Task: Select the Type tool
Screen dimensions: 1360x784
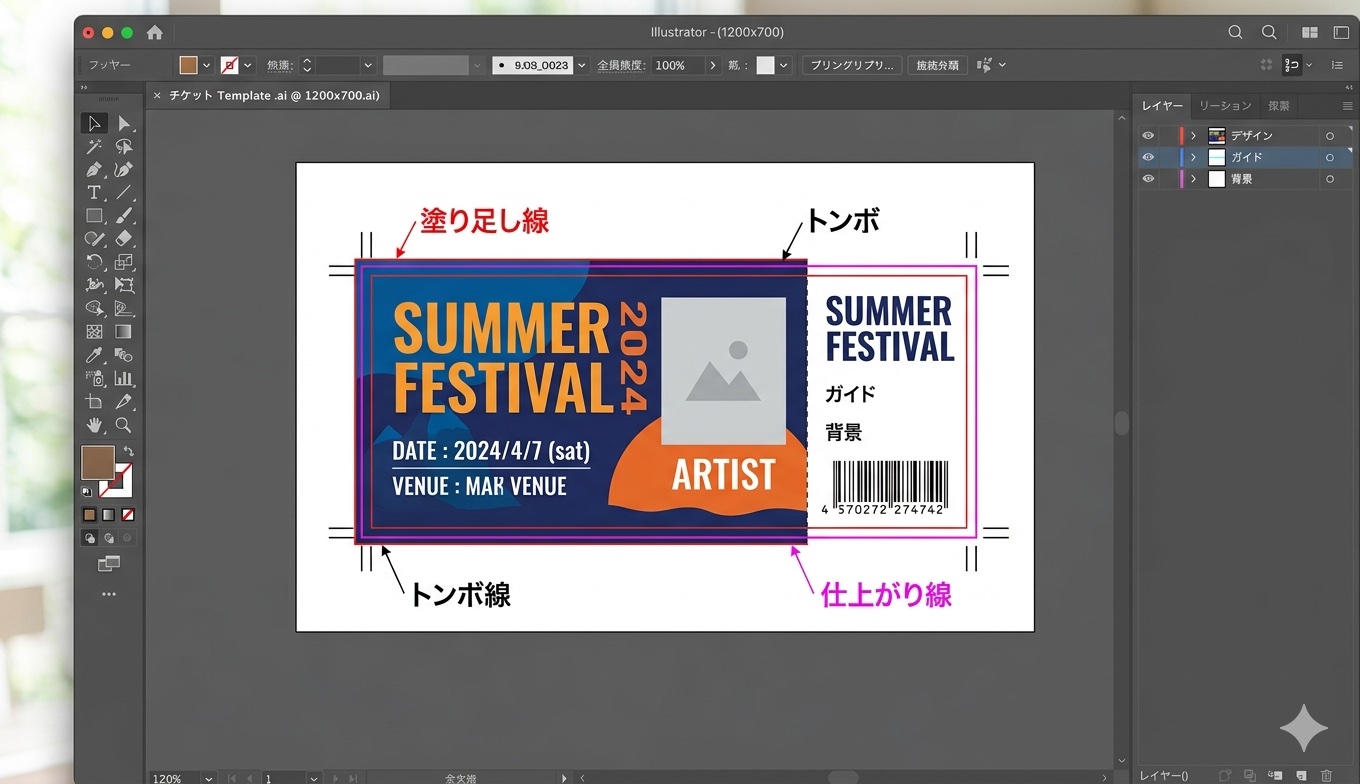Action: [93, 192]
